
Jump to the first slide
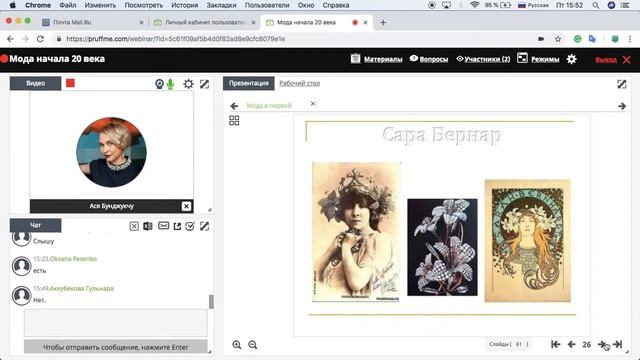[556, 344]
